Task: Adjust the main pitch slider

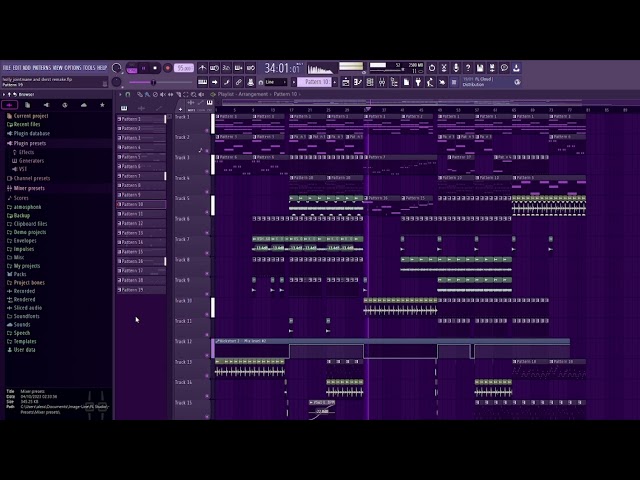Action: point(153,82)
